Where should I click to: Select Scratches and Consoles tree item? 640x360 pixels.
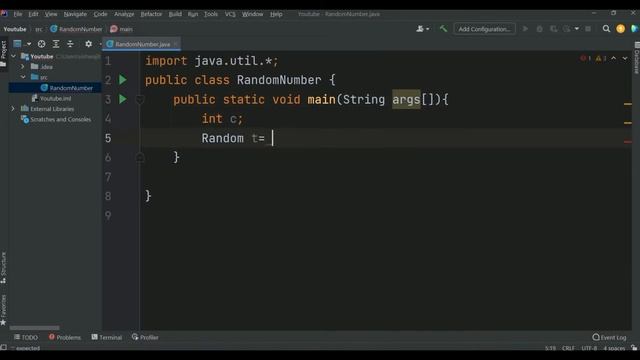click(x=56, y=119)
